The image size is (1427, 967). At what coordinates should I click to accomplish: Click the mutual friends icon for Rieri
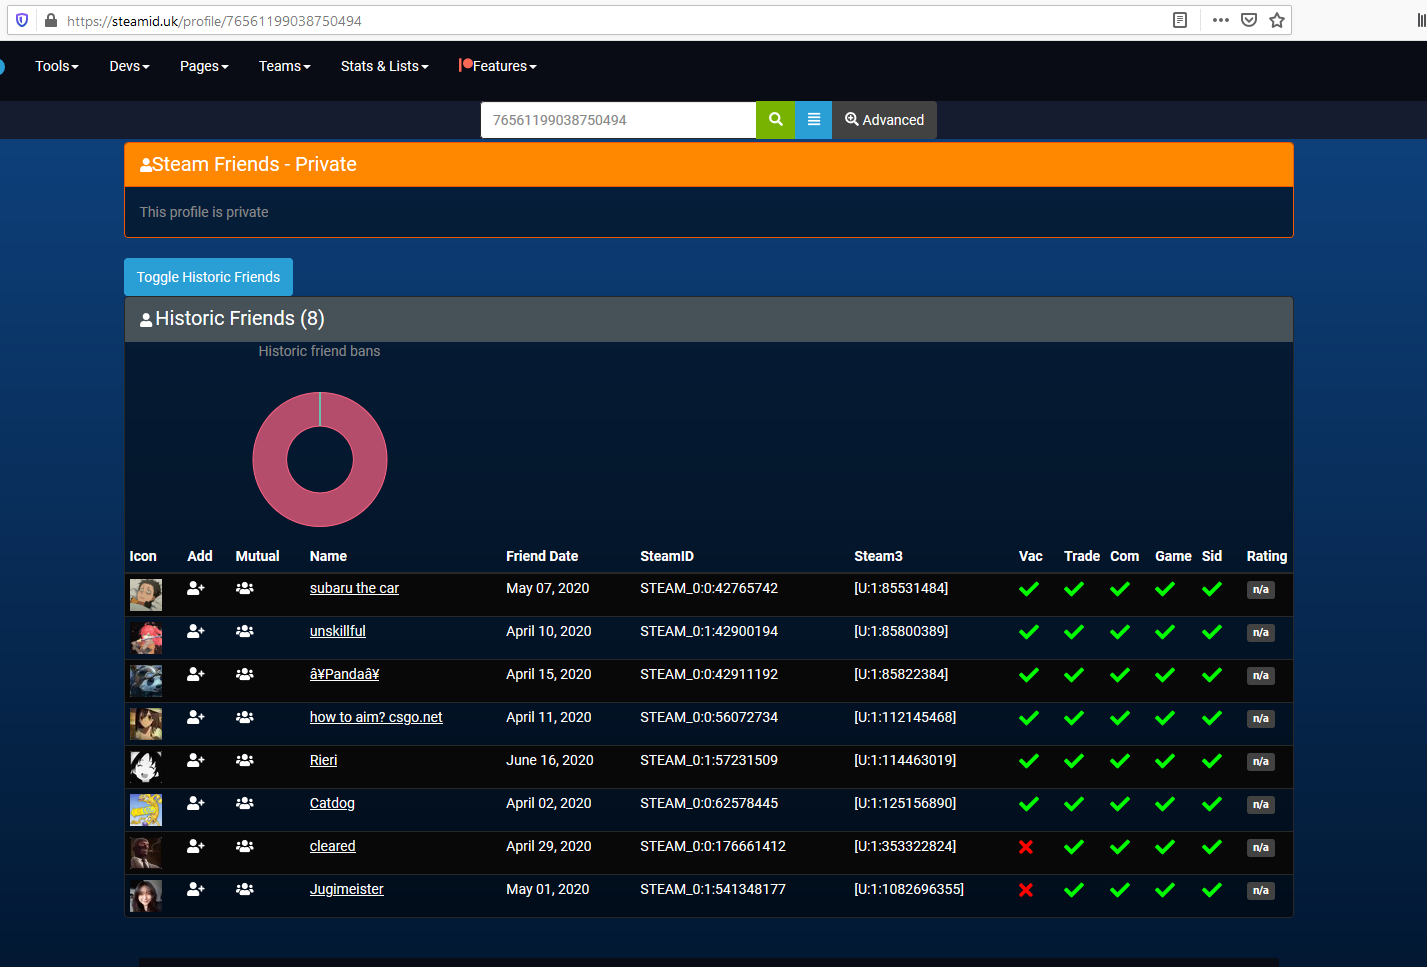(244, 760)
